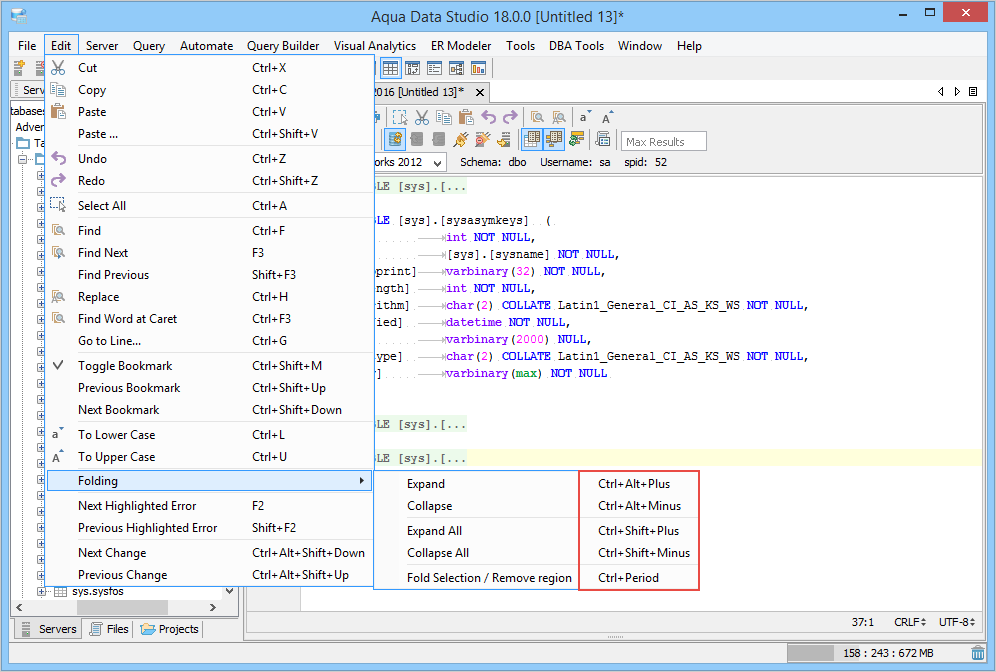
Task: Click the grid results view icon
Action: tap(391, 69)
